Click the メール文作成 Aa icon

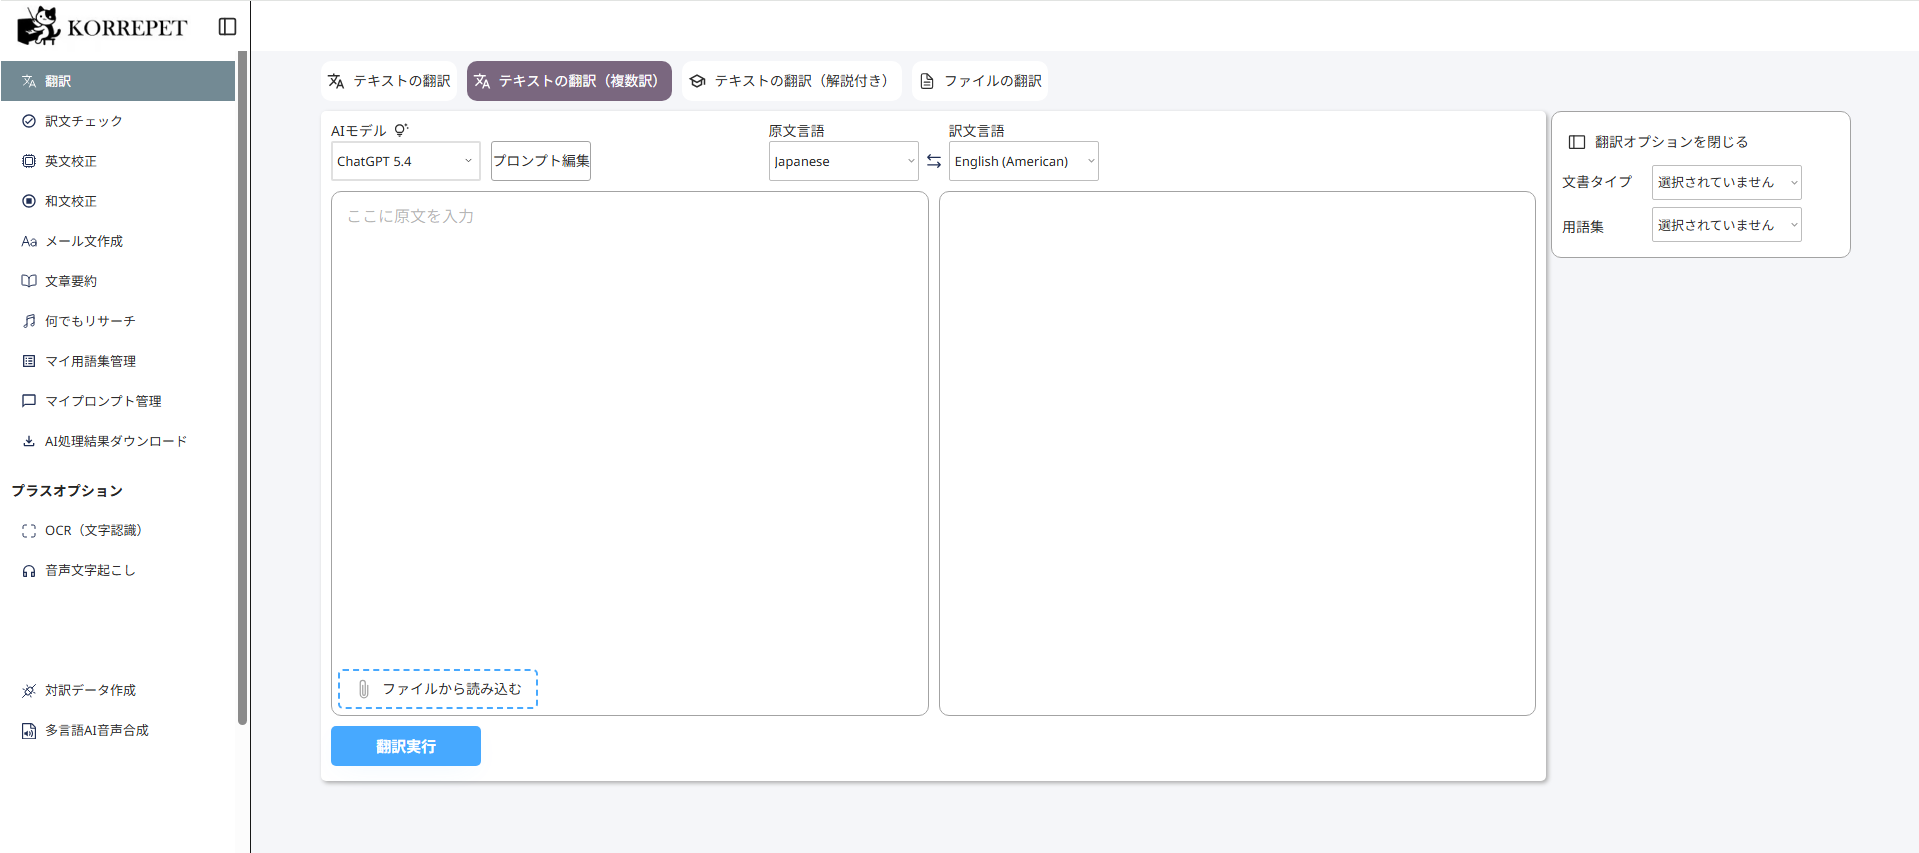[x=29, y=241]
